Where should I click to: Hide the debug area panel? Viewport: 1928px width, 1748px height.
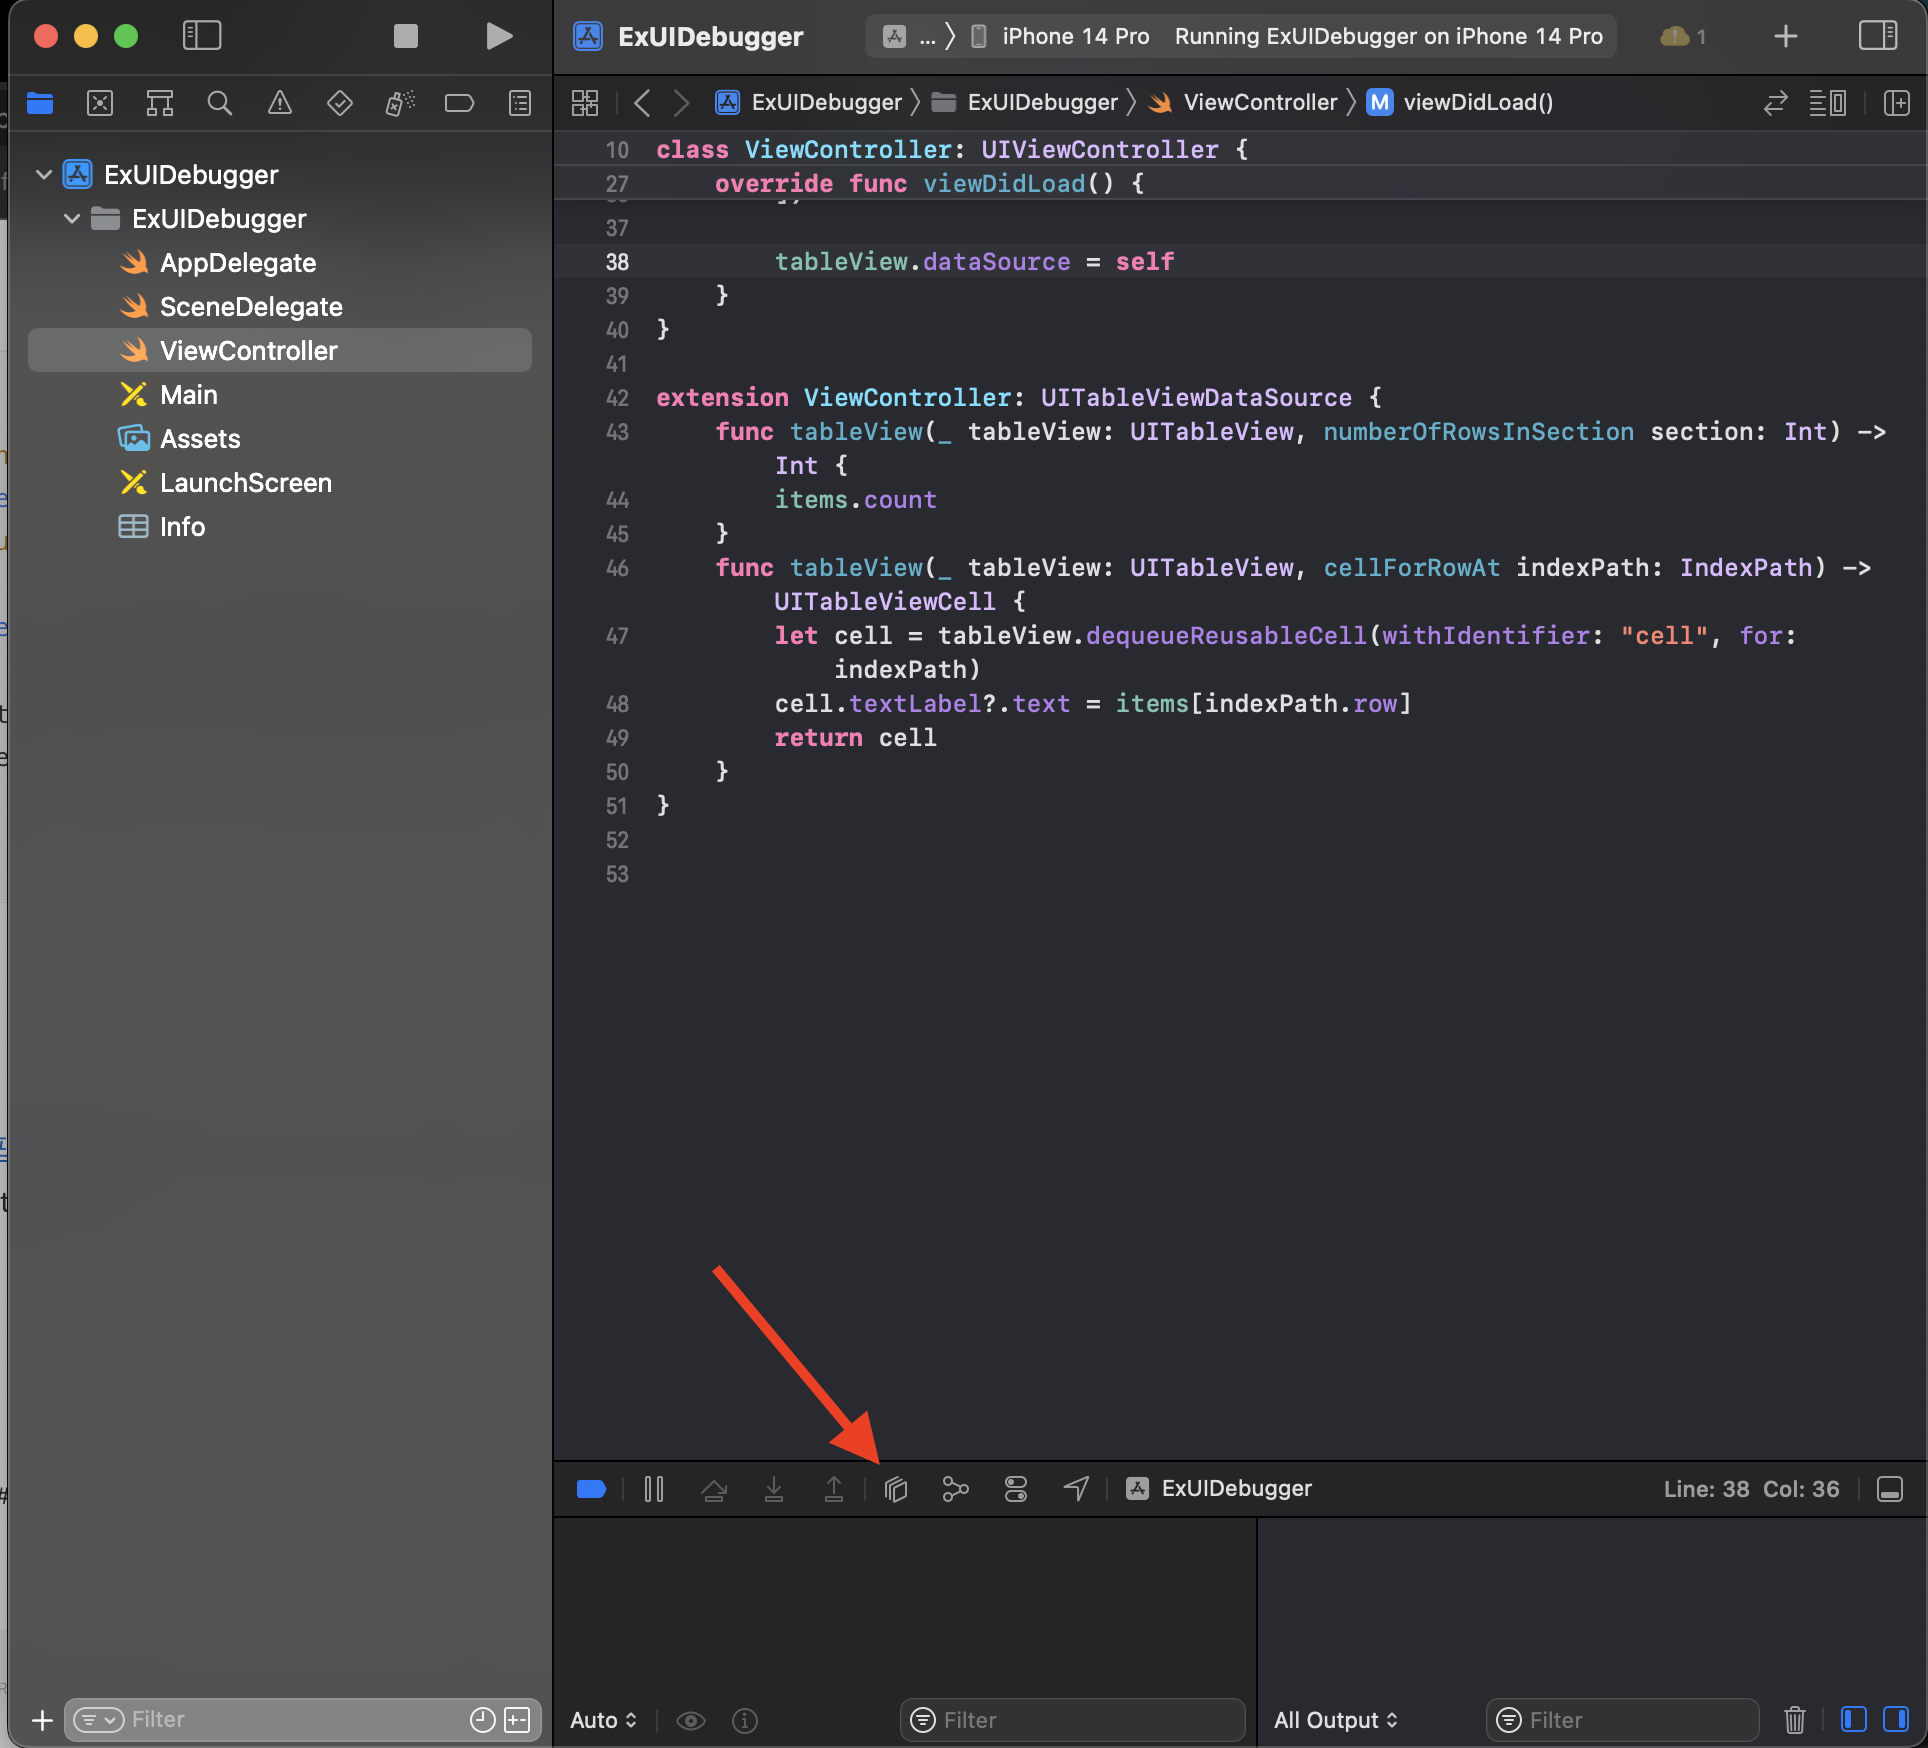pyautogui.click(x=1889, y=1489)
